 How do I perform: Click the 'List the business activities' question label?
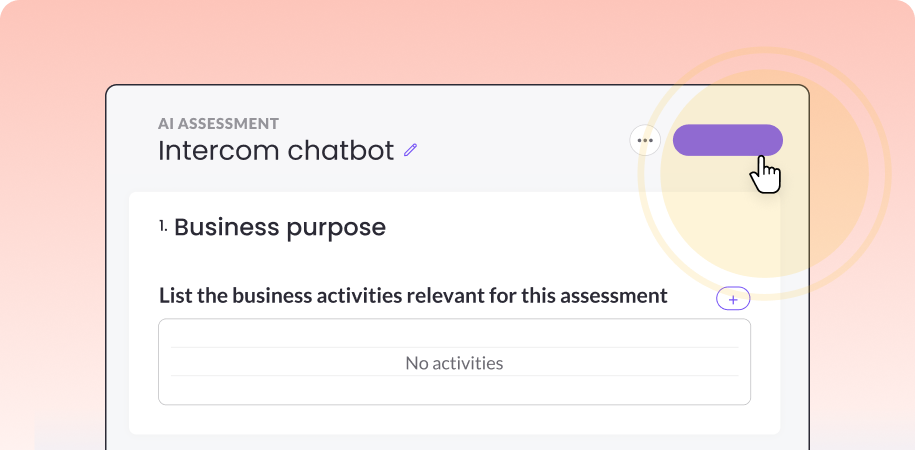(x=413, y=296)
